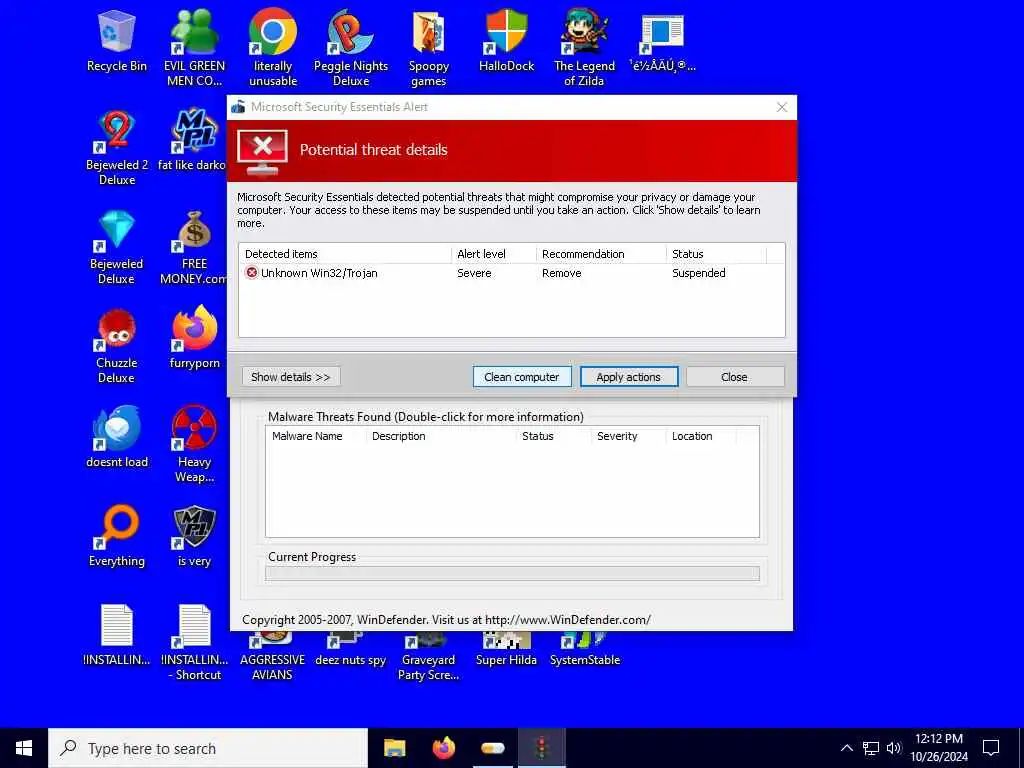Click the Alert level column header

494,254
